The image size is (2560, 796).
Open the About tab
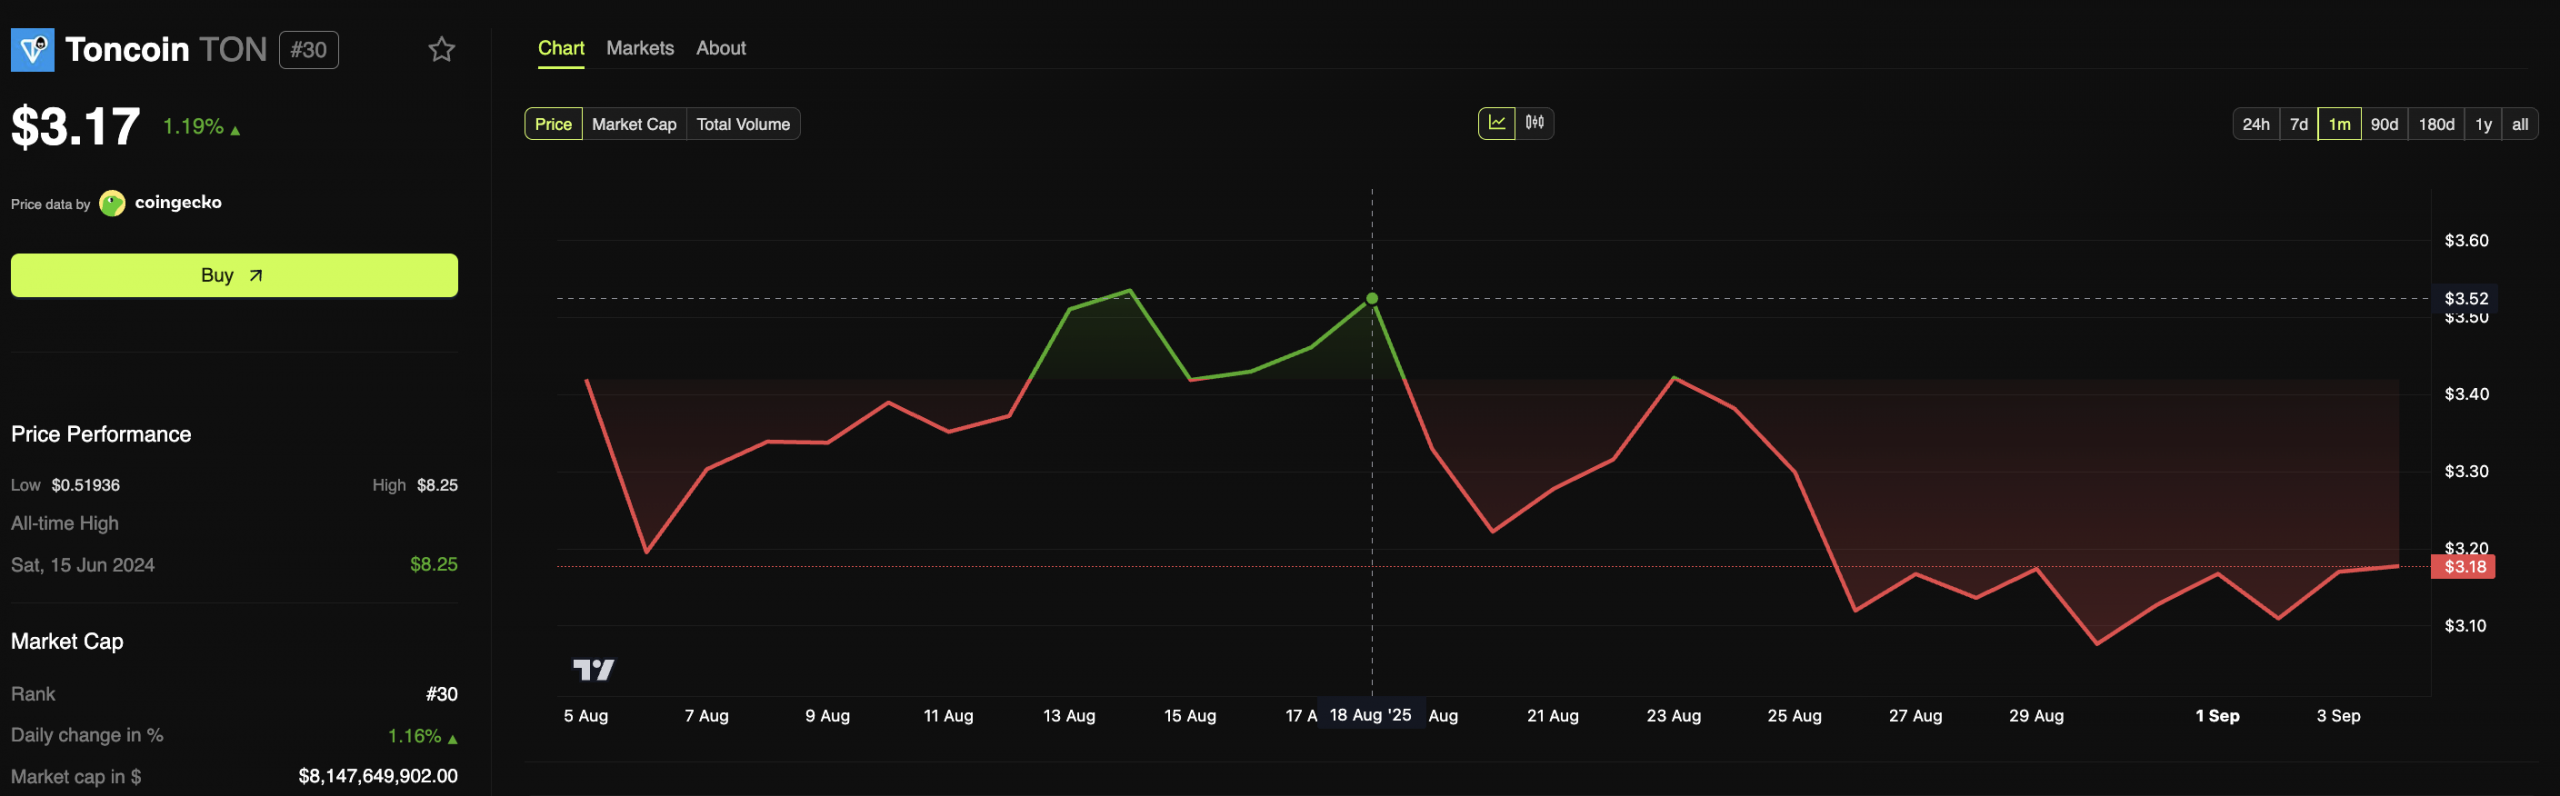tap(721, 48)
